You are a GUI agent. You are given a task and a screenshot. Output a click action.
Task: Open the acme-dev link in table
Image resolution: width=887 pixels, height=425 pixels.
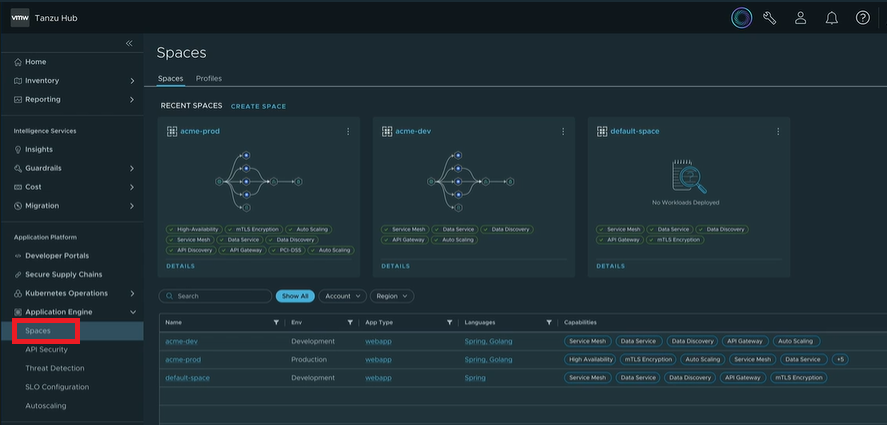pos(181,341)
